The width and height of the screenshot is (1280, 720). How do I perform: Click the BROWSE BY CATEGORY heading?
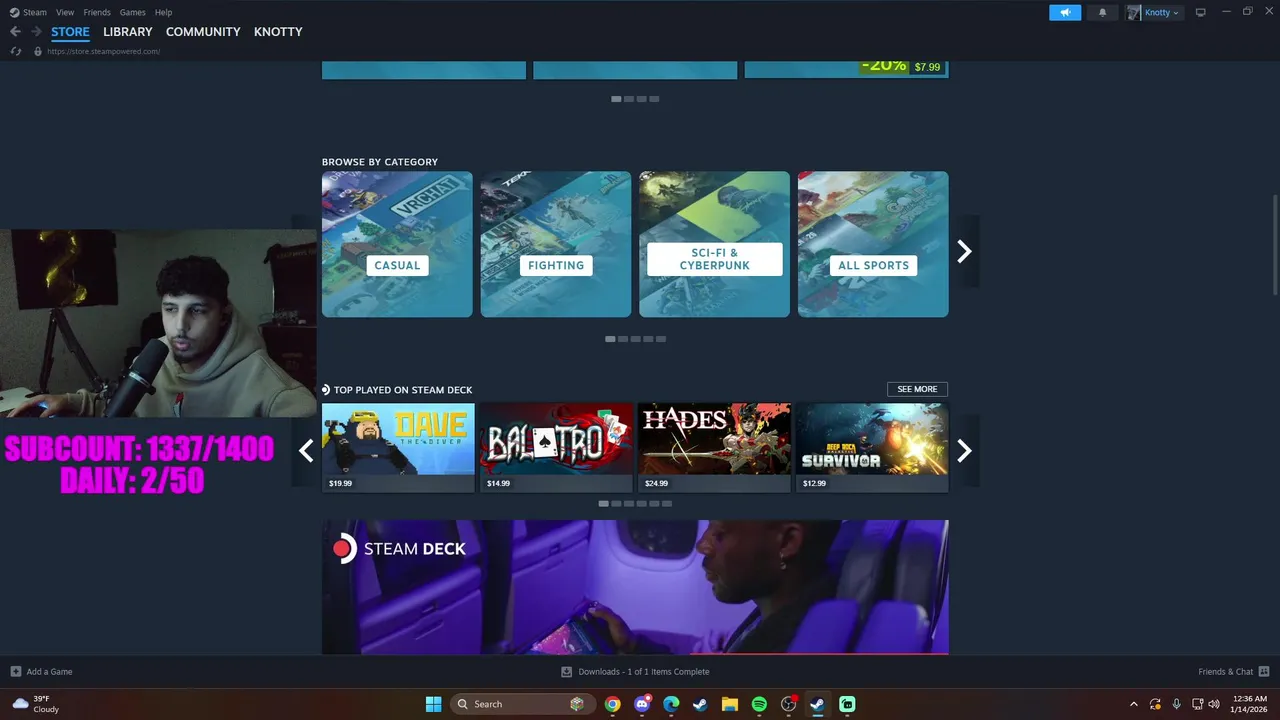[x=380, y=162]
